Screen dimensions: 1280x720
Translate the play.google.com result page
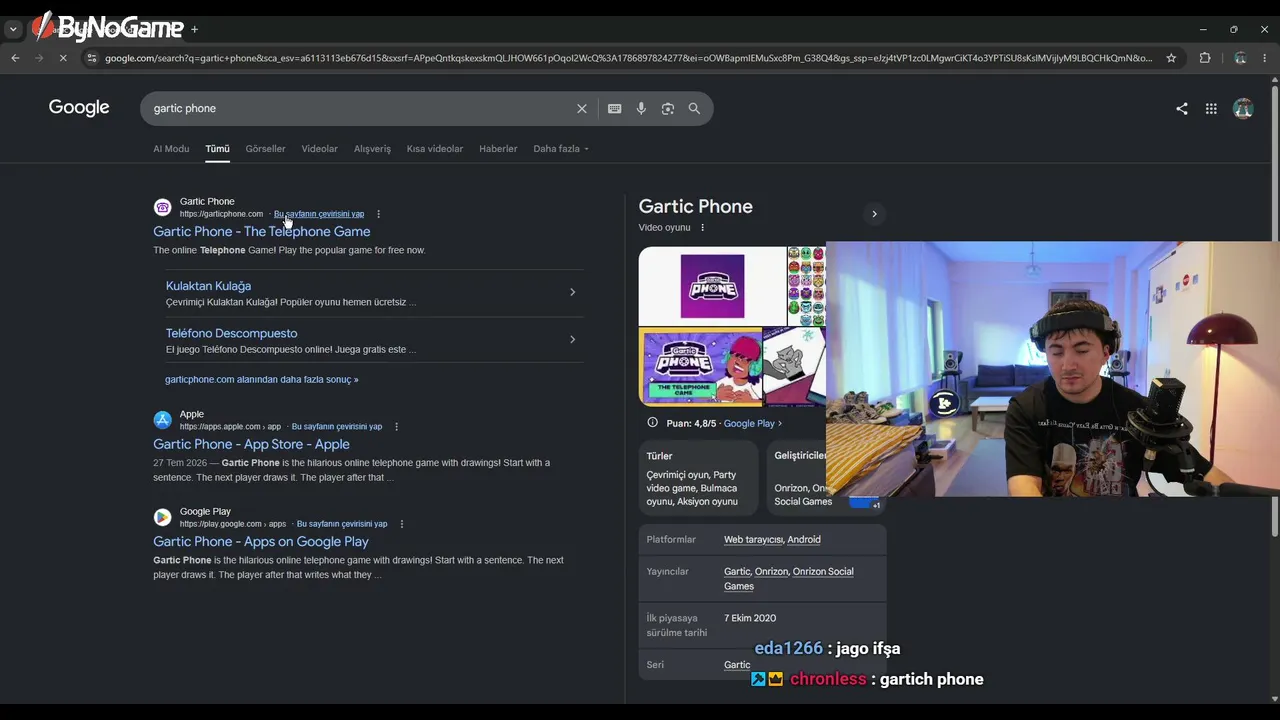point(342,524)
